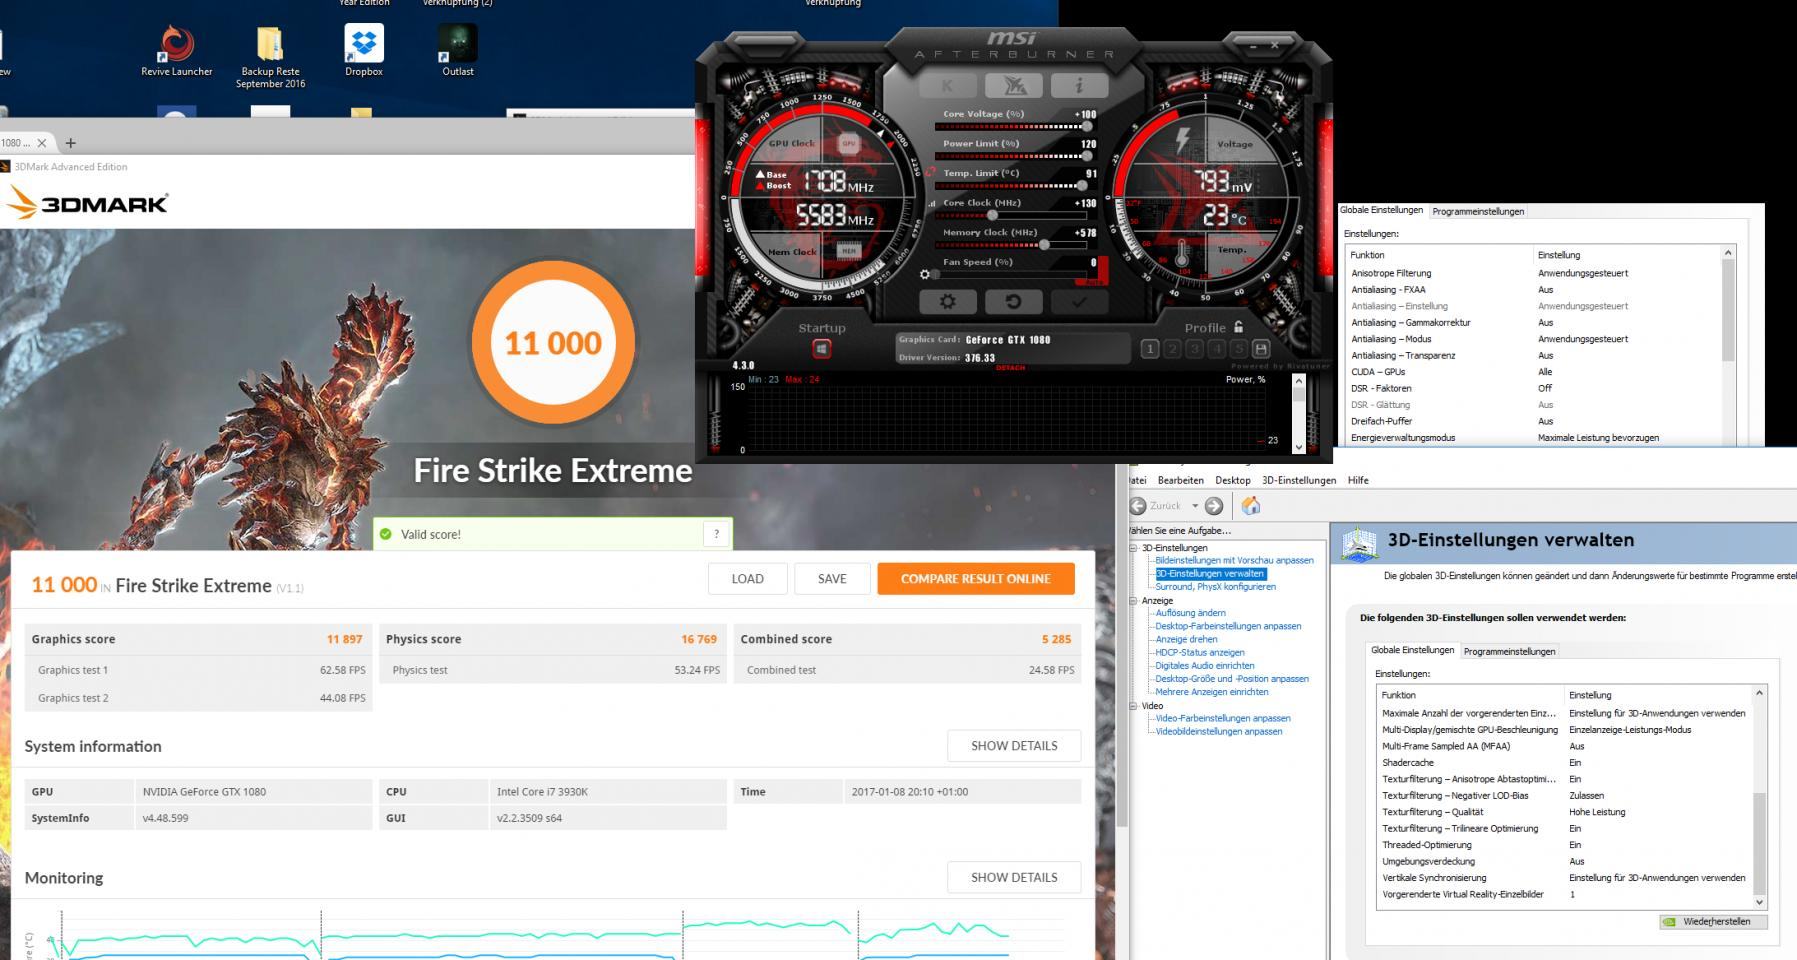Open the dropdown arrow beside Zurück
This screenshot has height=960, width=1797.
point(1194,506)
